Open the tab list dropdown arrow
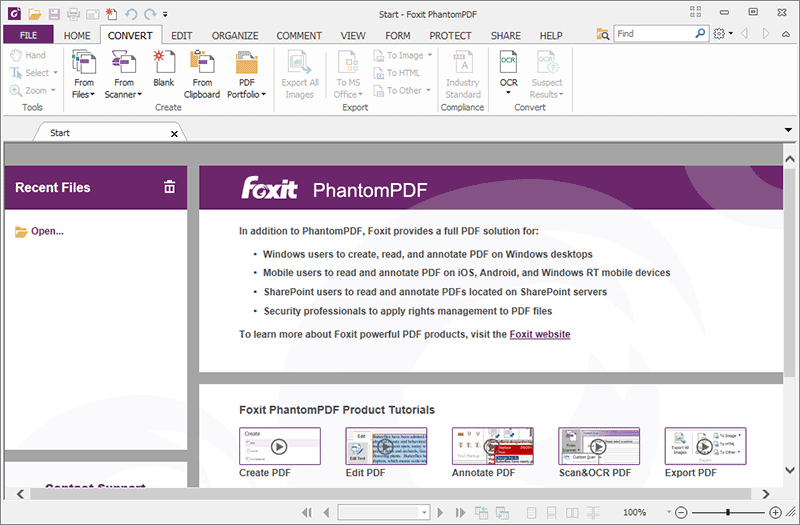The image size is (800, 525). pyautogui.click(x=788, y=130)
